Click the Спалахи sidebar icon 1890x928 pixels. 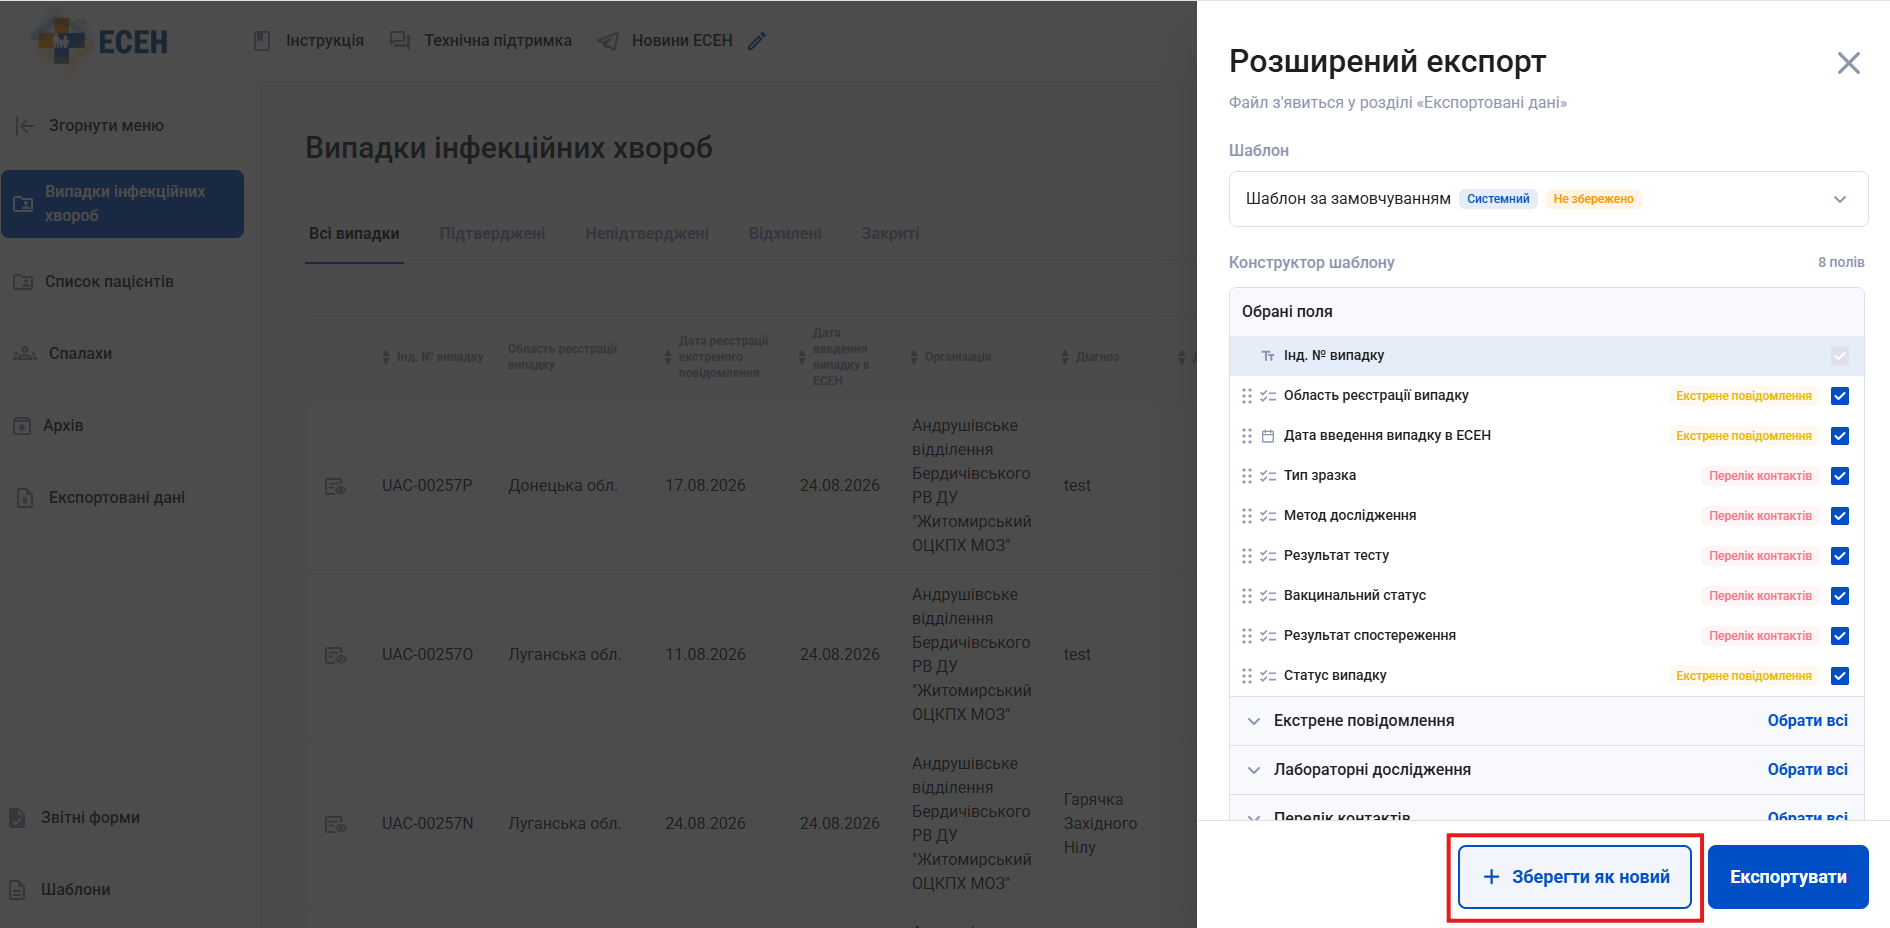(25, 354)
